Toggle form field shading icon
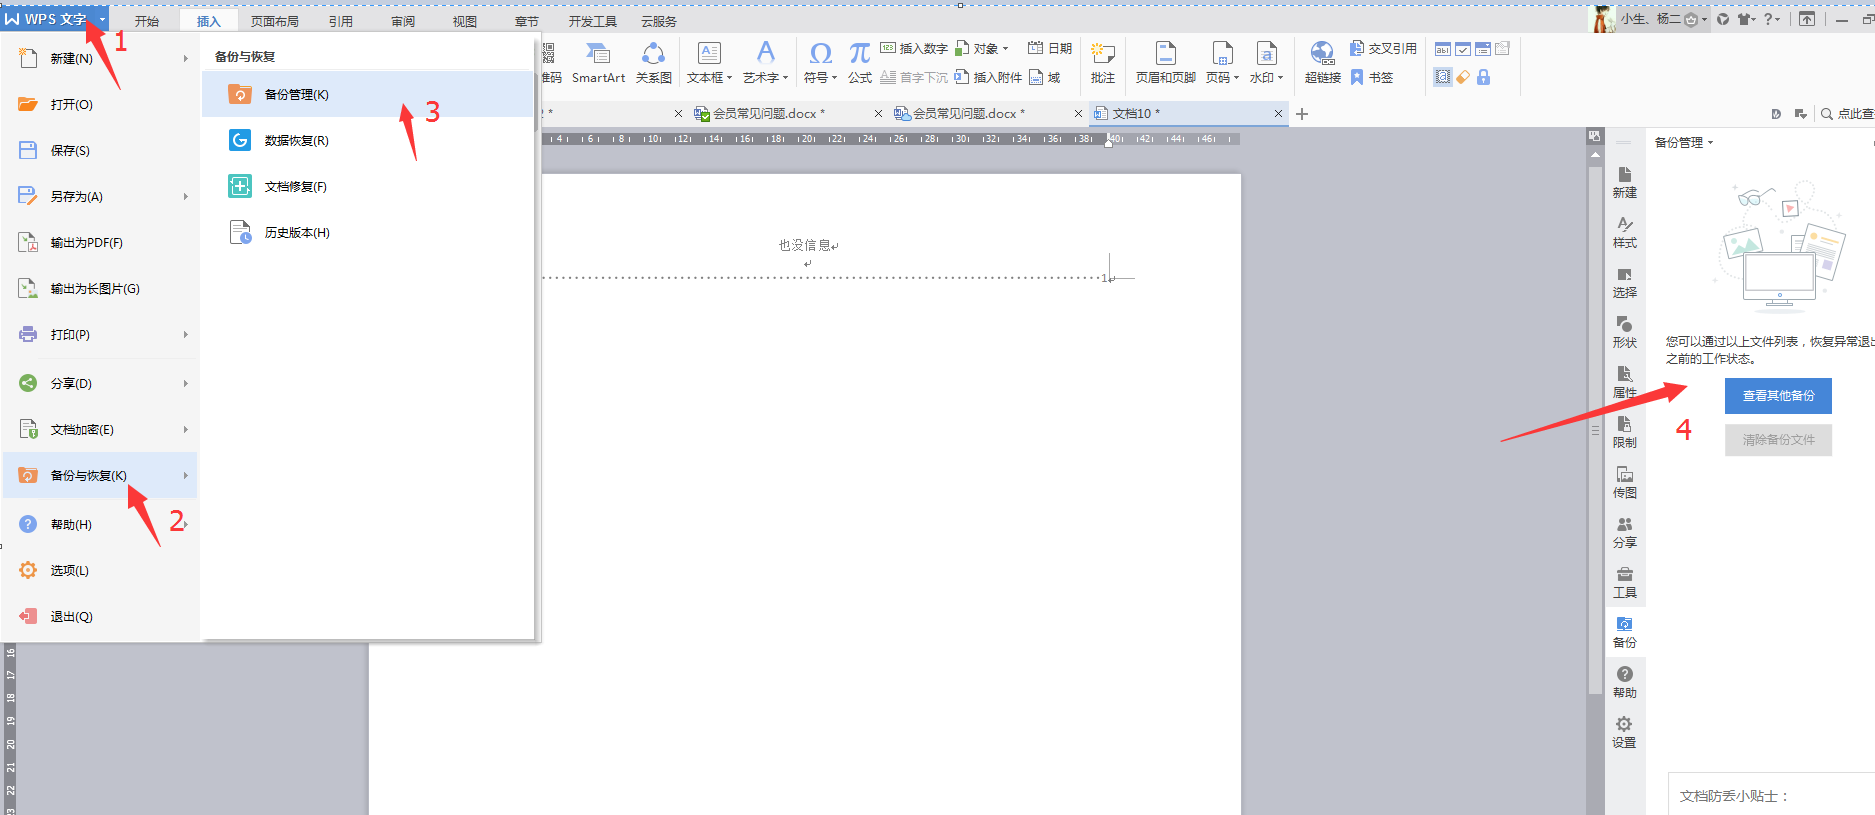This screenshot has height=815, width=1875. pos(1442,77)
